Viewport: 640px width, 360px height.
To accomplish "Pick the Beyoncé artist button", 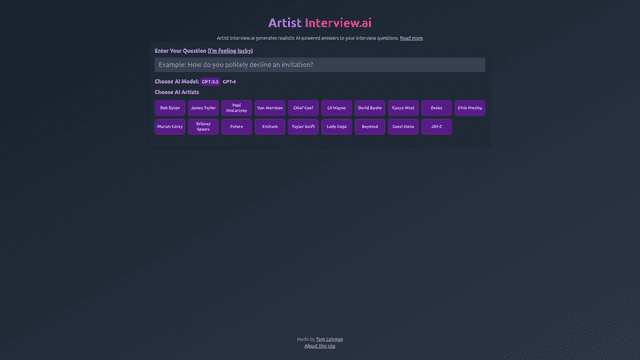I will [x=370, y=127].
